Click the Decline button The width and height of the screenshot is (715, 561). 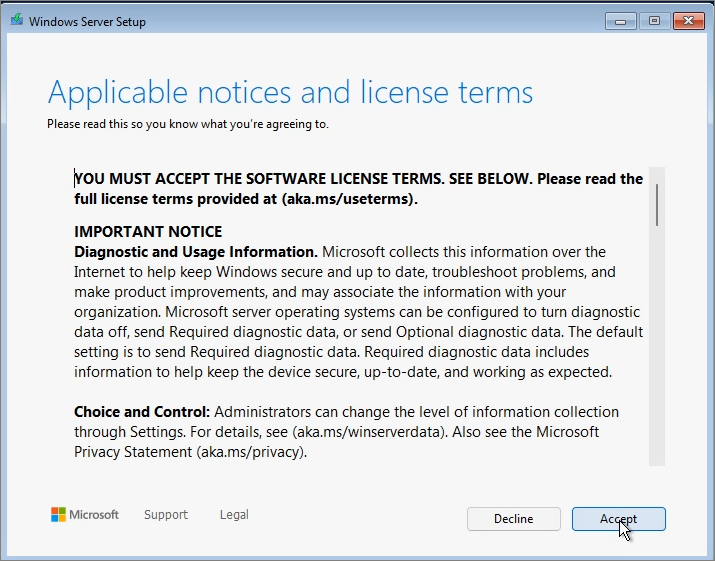tap(513, 519)
